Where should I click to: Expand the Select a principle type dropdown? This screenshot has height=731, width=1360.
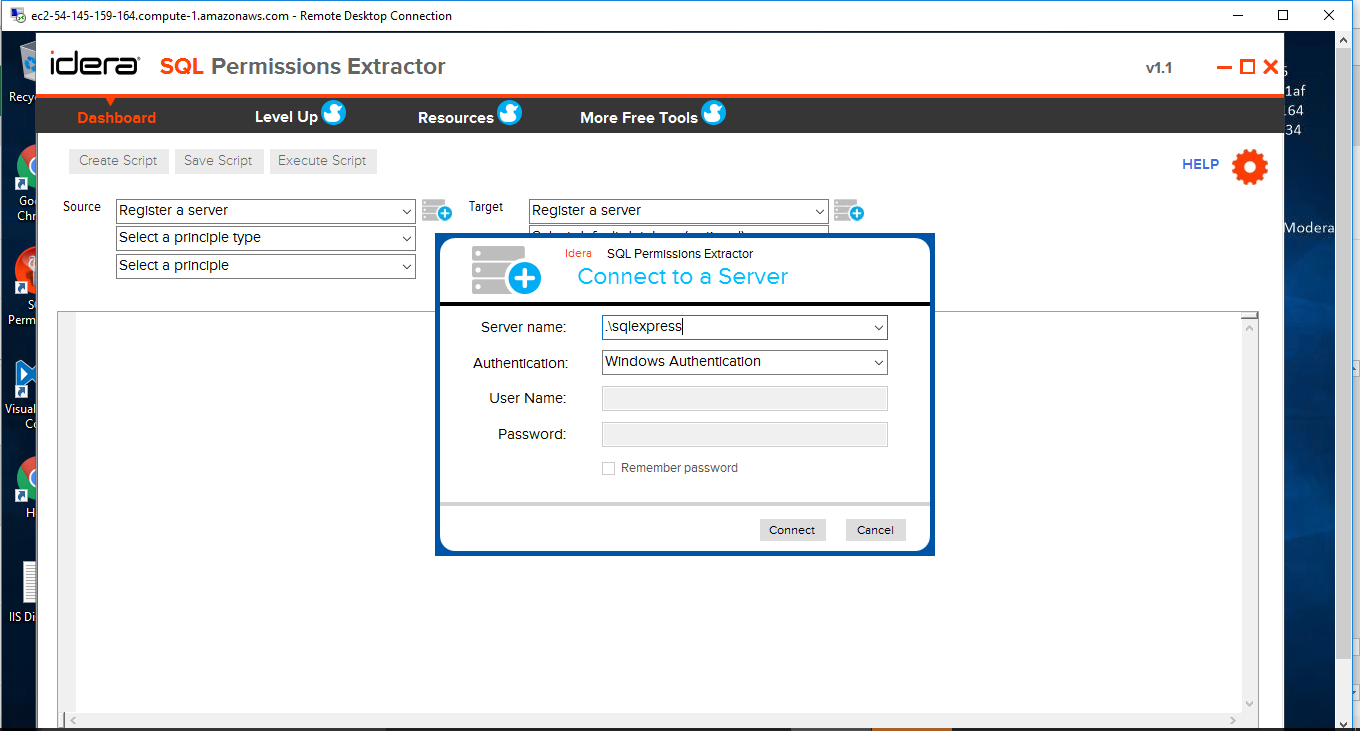point(404,238)
